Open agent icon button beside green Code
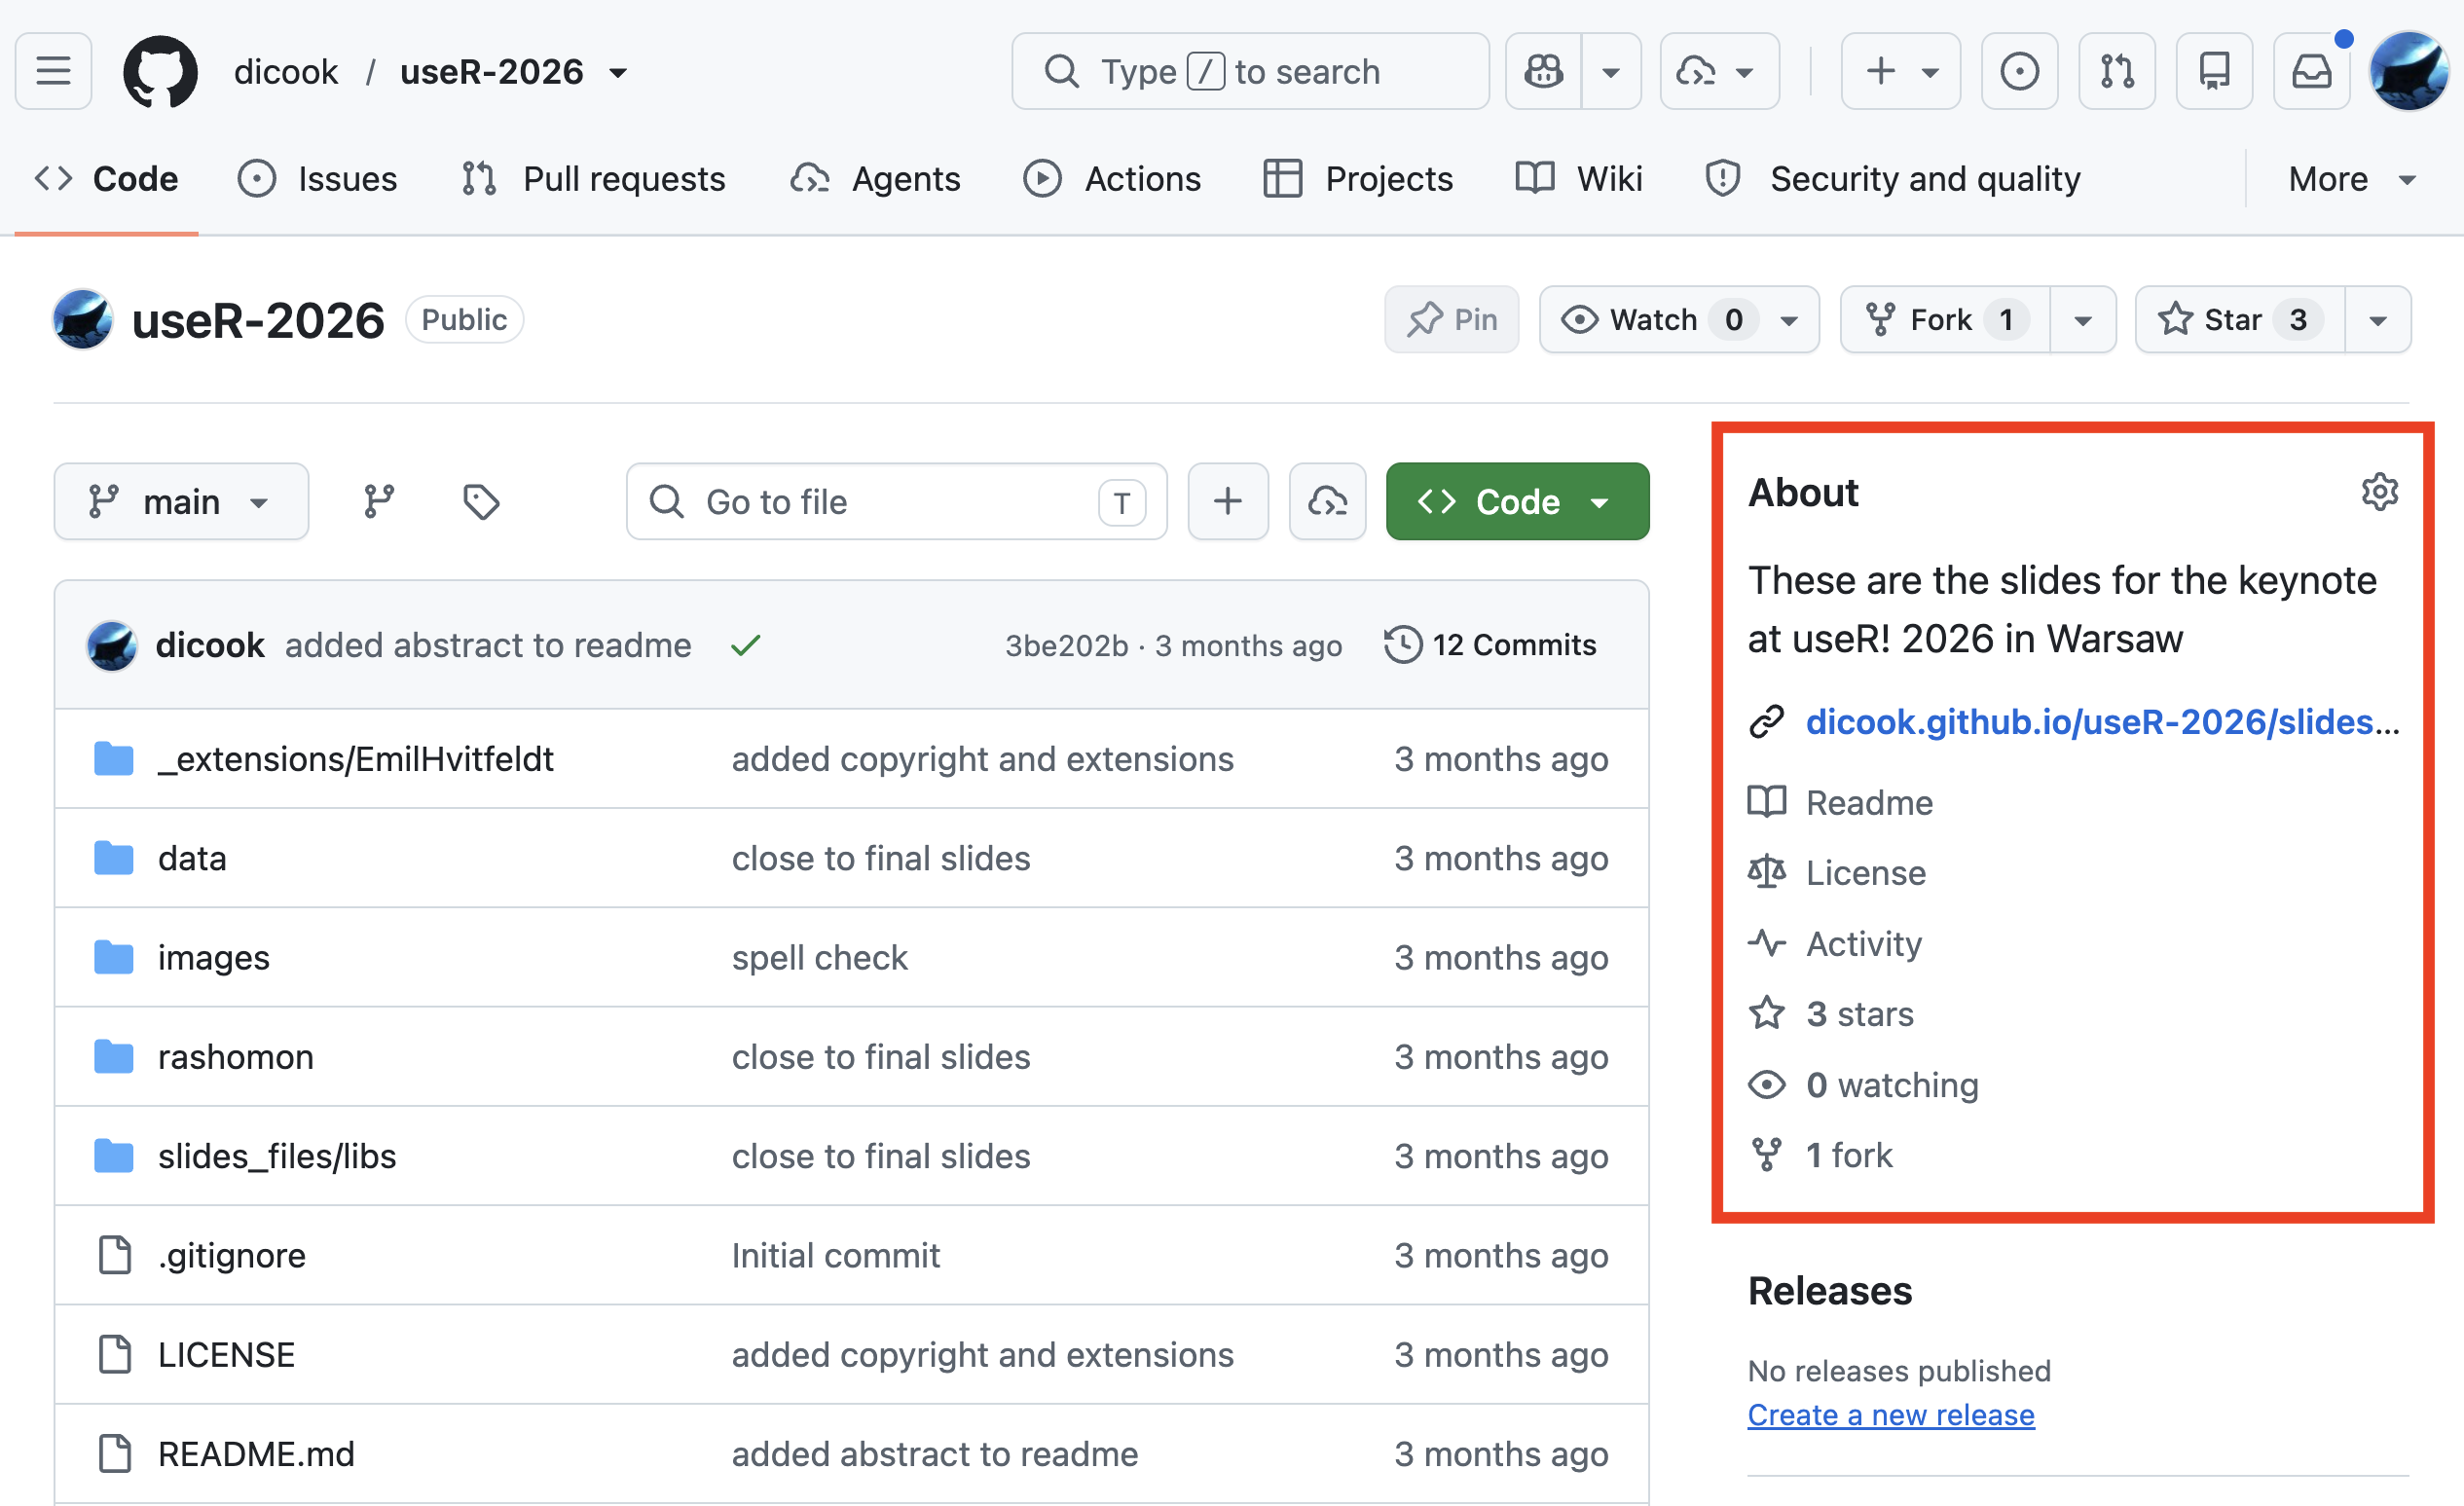 click(1327, 501)
